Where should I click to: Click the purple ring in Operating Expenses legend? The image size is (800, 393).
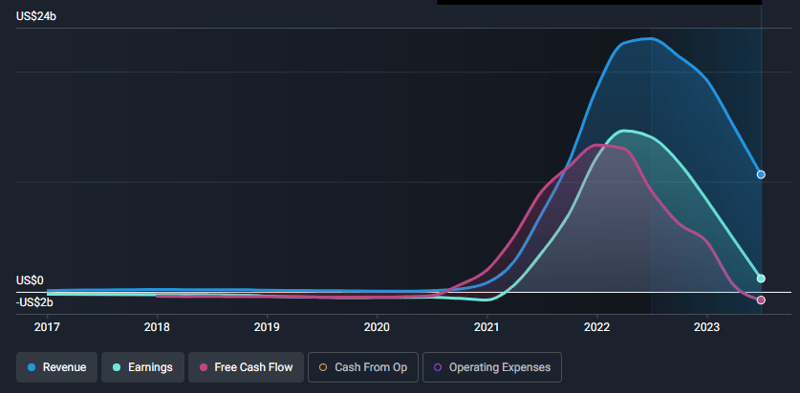[x=437, y=367]
